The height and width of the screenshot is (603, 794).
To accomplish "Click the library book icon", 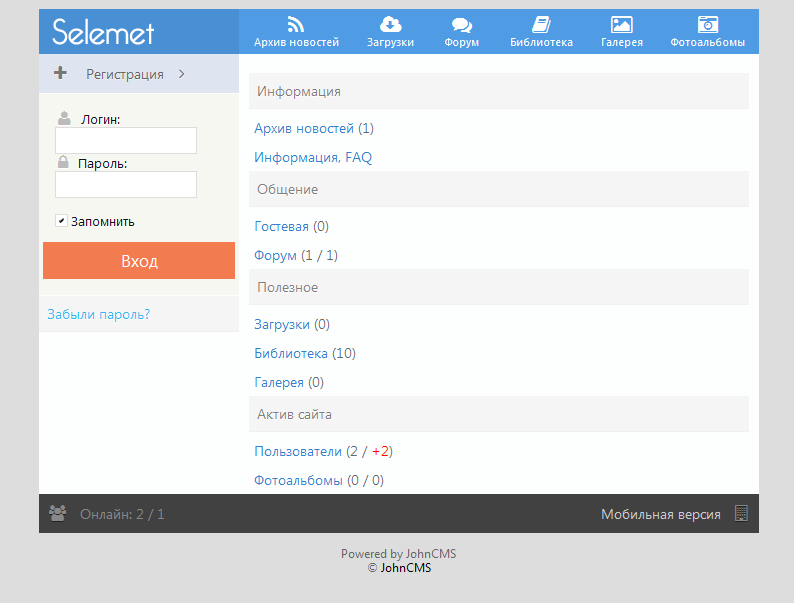I will [x=541, y=24].
